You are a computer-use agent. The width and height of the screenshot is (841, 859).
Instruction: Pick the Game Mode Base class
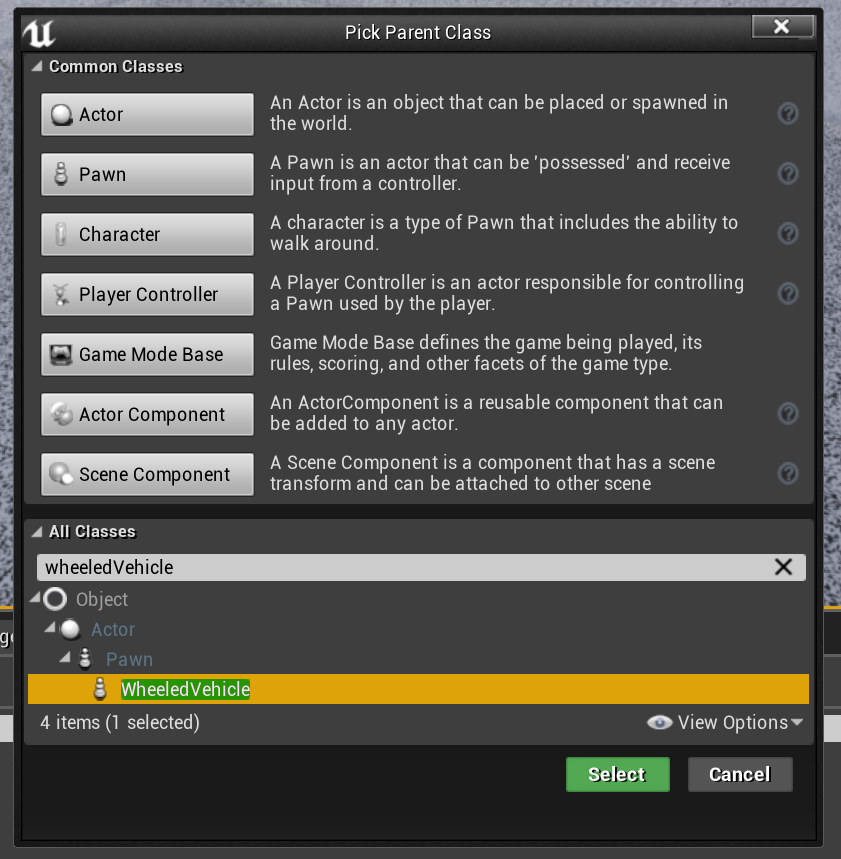(x=147, y=354)
